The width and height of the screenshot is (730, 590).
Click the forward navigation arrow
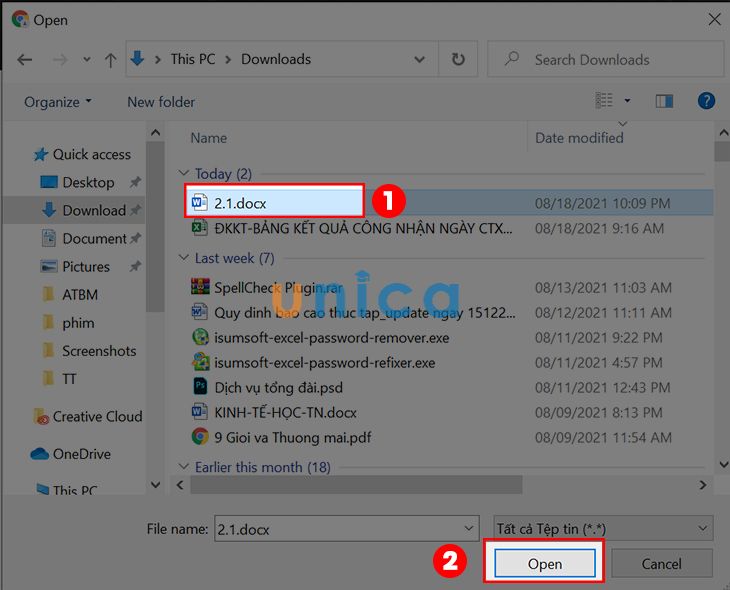click(60, 60)
